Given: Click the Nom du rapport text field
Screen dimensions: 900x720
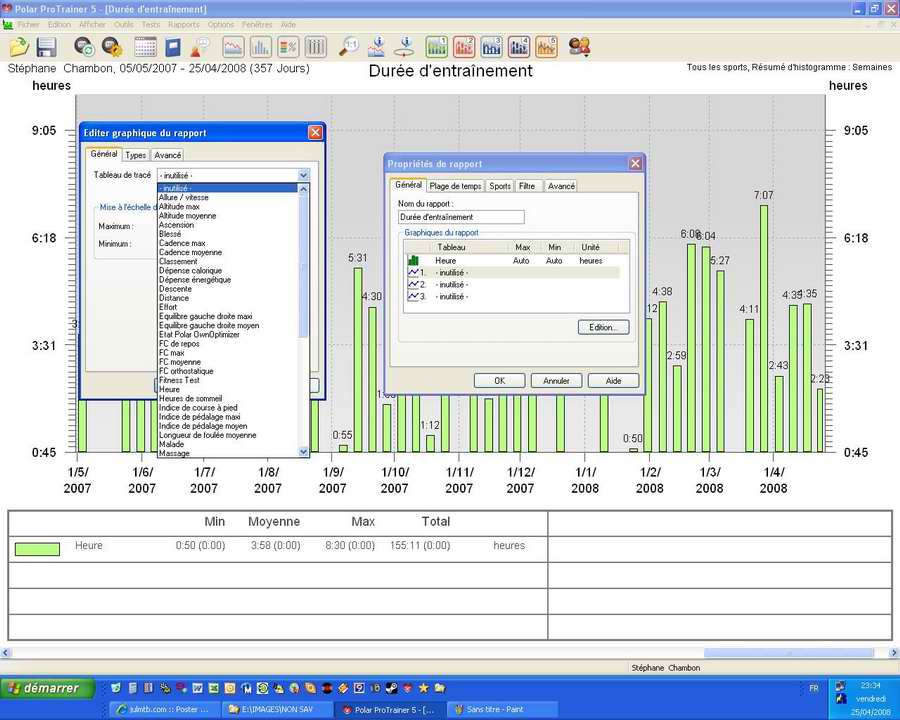Looking at the screenshot, I should coord(461,217).
